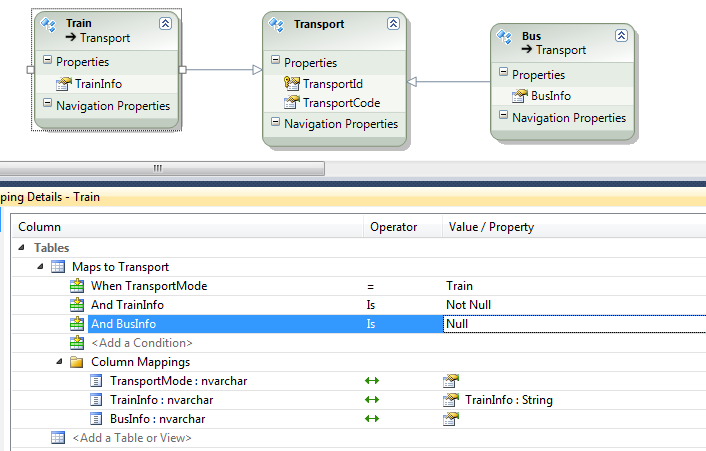Click the Operator column header

(x=393, y=227)
